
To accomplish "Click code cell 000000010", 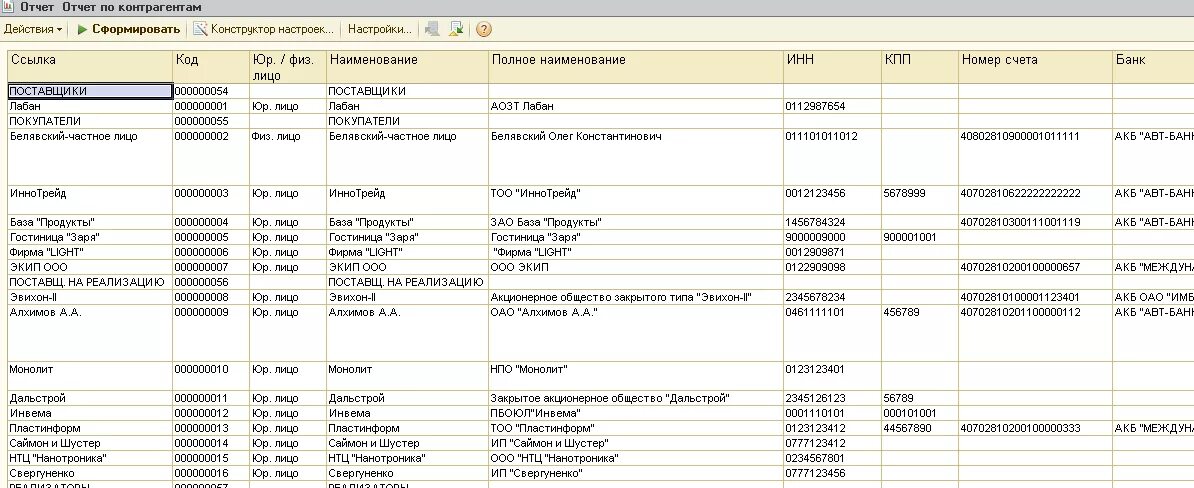I will 211,376.
